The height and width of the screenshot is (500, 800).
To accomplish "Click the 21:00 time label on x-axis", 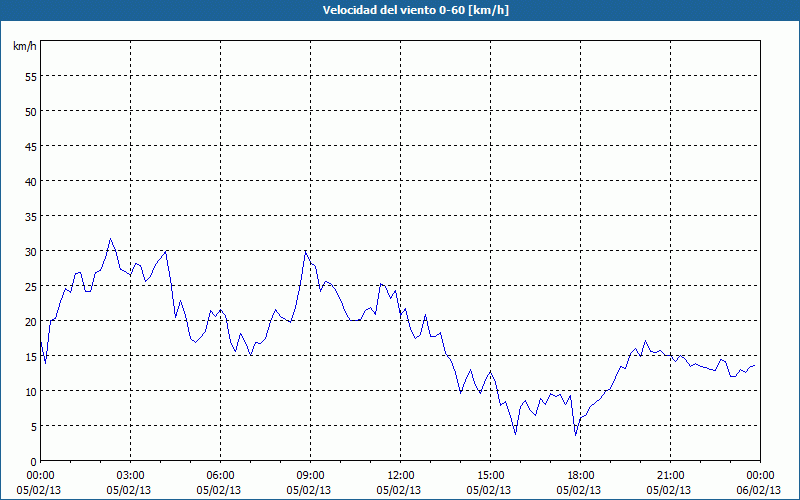I will click(x=670, y=476).
